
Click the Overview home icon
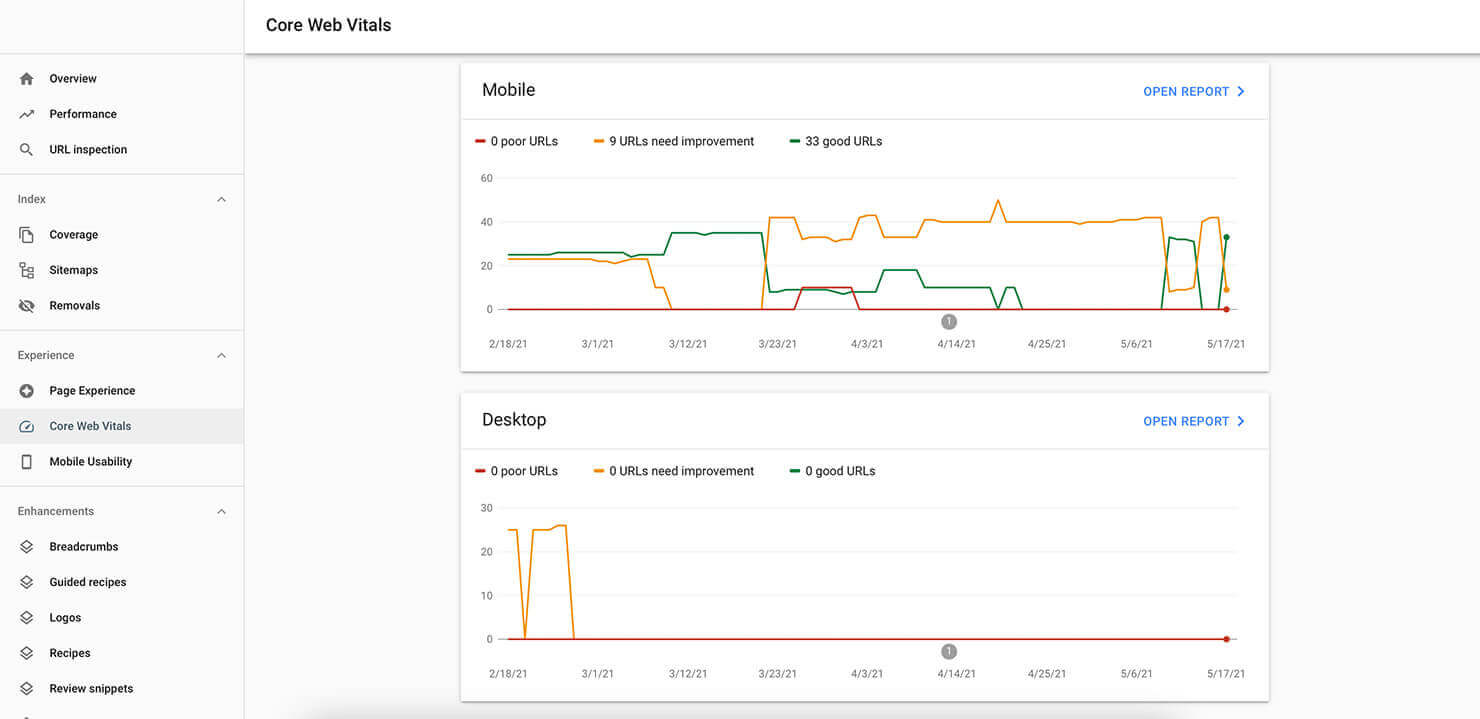click(x=27, y=79)
